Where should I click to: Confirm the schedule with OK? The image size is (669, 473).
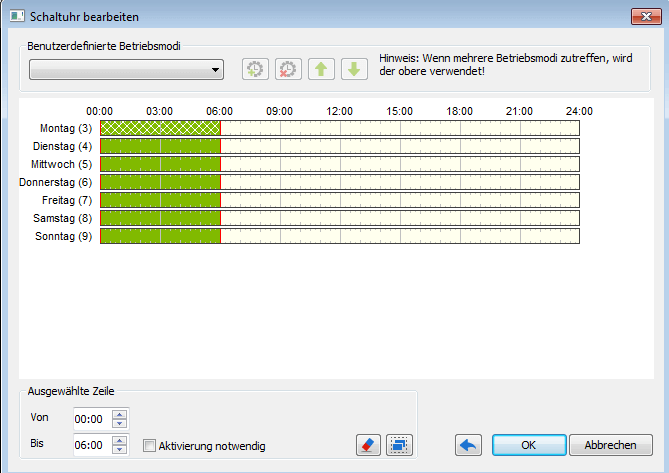[x=528, y=445]
